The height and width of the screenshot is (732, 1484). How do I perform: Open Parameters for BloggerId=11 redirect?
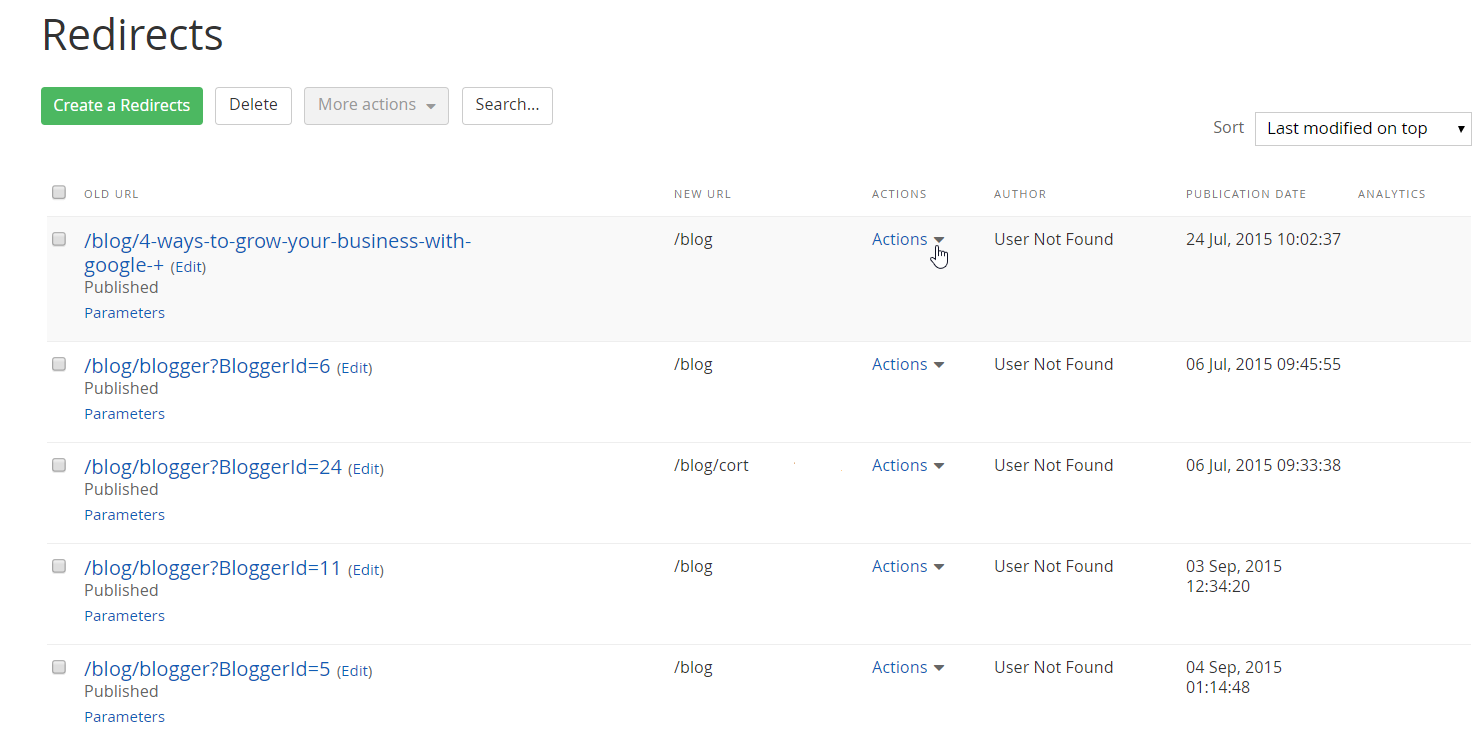(124, 616)
